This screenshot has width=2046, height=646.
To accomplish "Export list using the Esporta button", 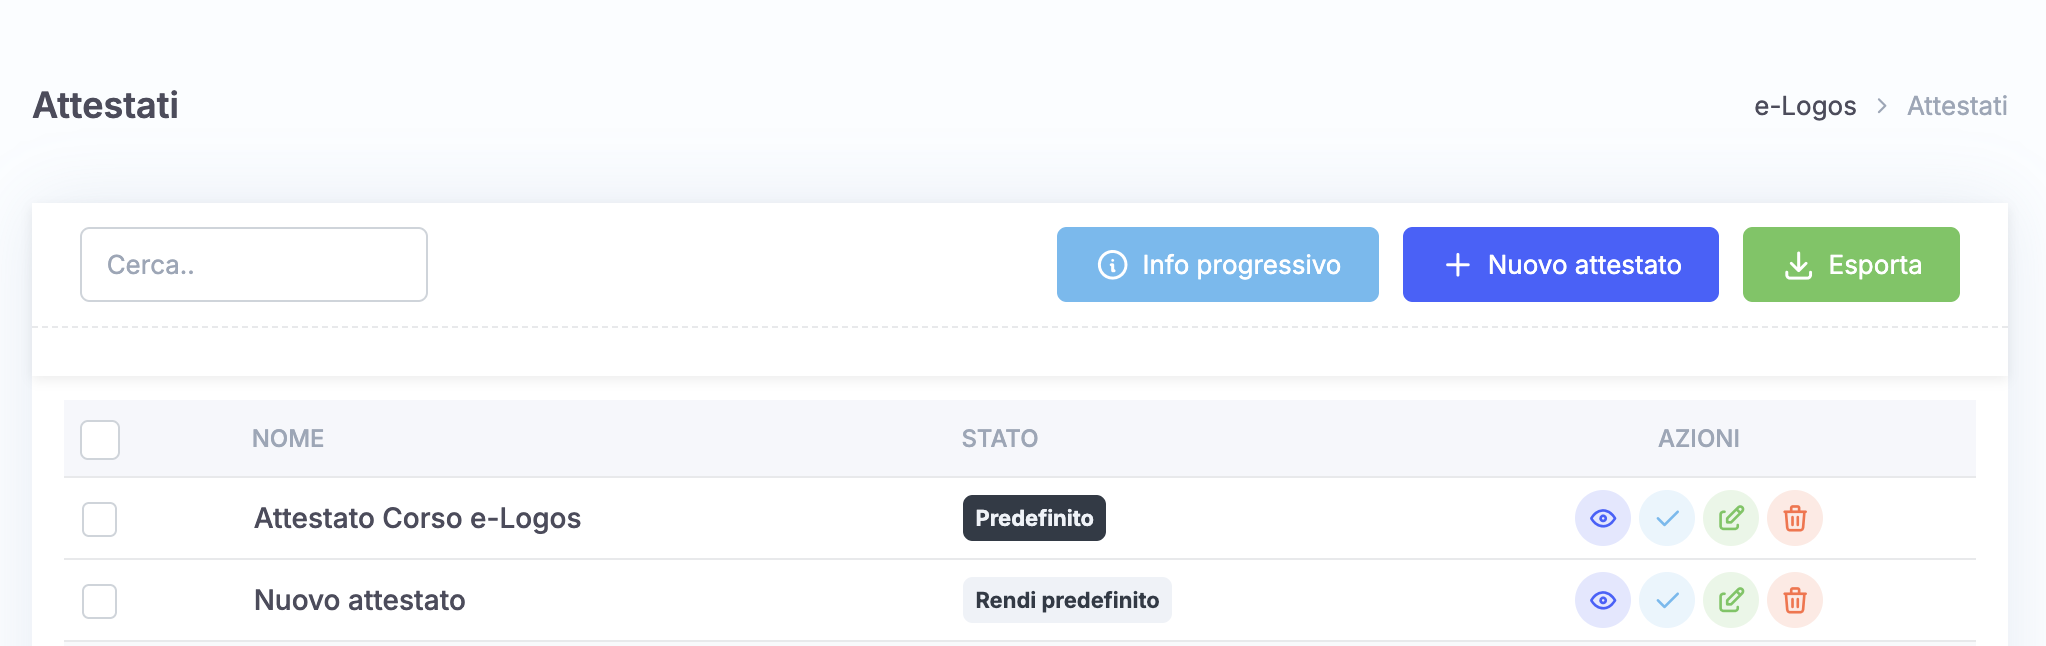I will (x=1851, y=264).
